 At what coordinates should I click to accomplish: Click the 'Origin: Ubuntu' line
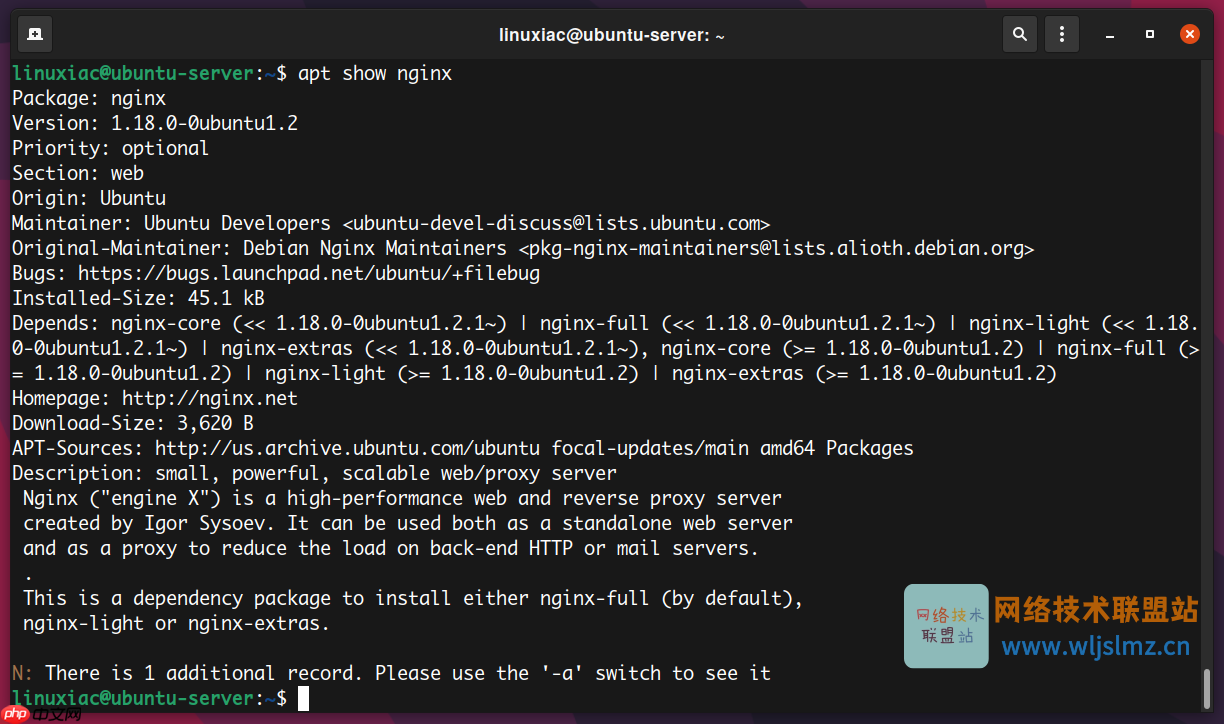pyautogui.click(x=89, y=198)
